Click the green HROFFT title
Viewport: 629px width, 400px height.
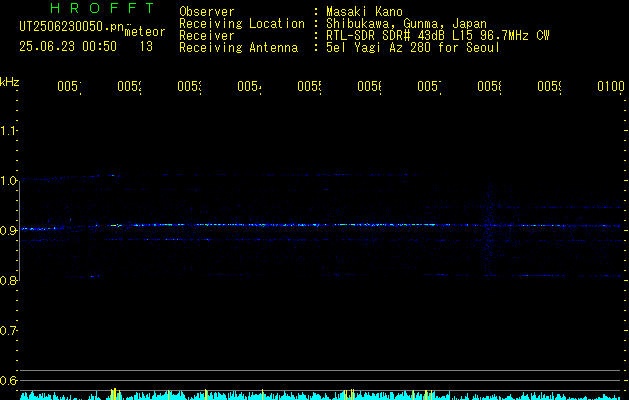coord(102,8)
